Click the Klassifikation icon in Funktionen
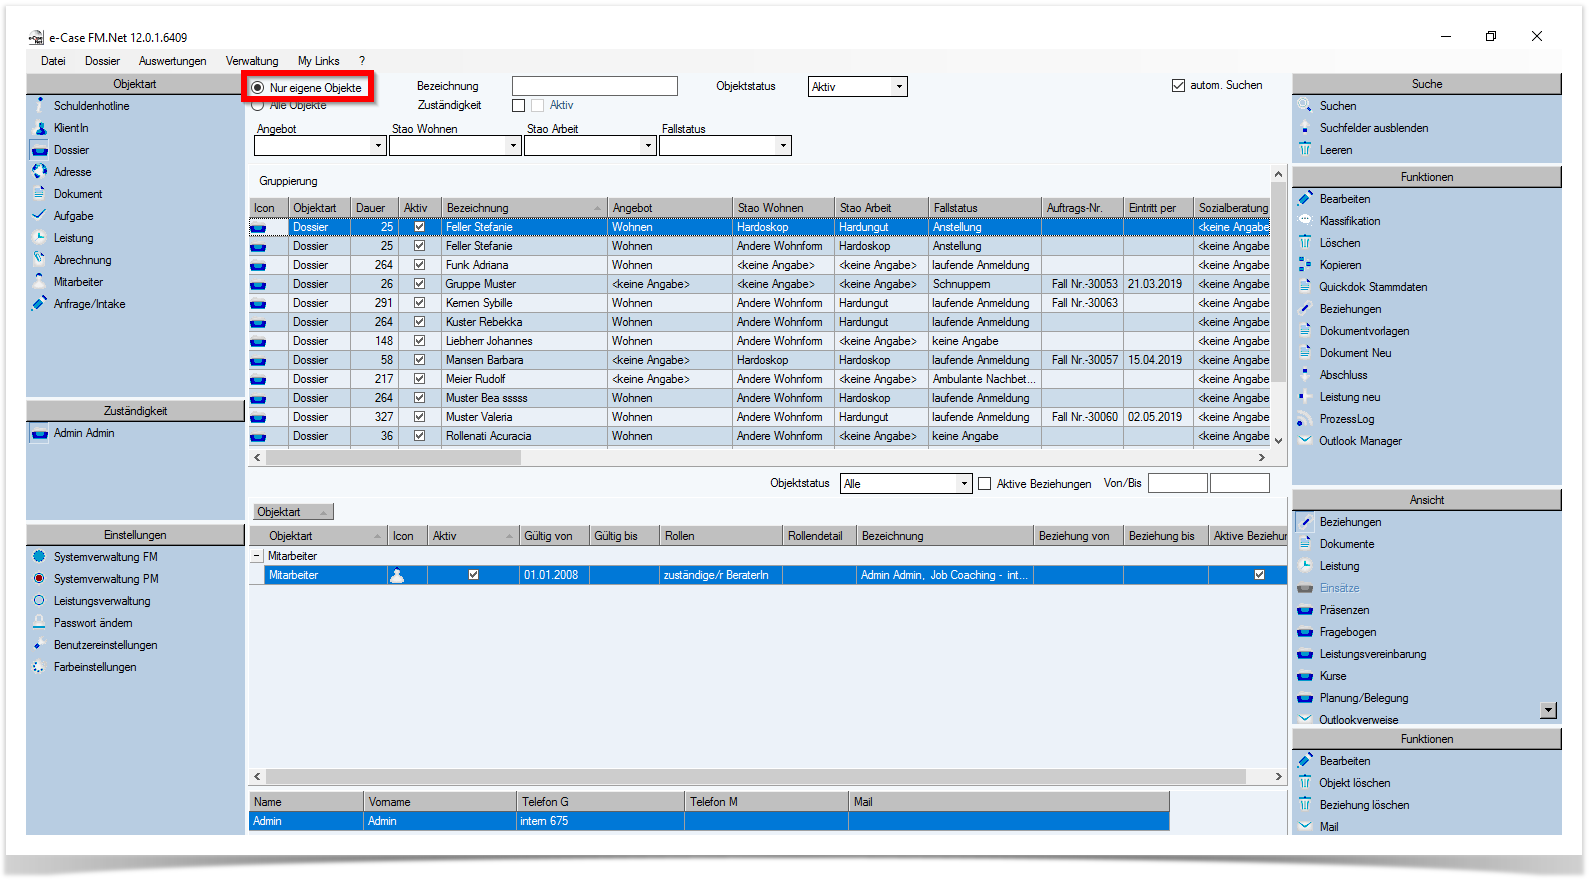The image size is (1596, 884). [x=1305, y=220]
